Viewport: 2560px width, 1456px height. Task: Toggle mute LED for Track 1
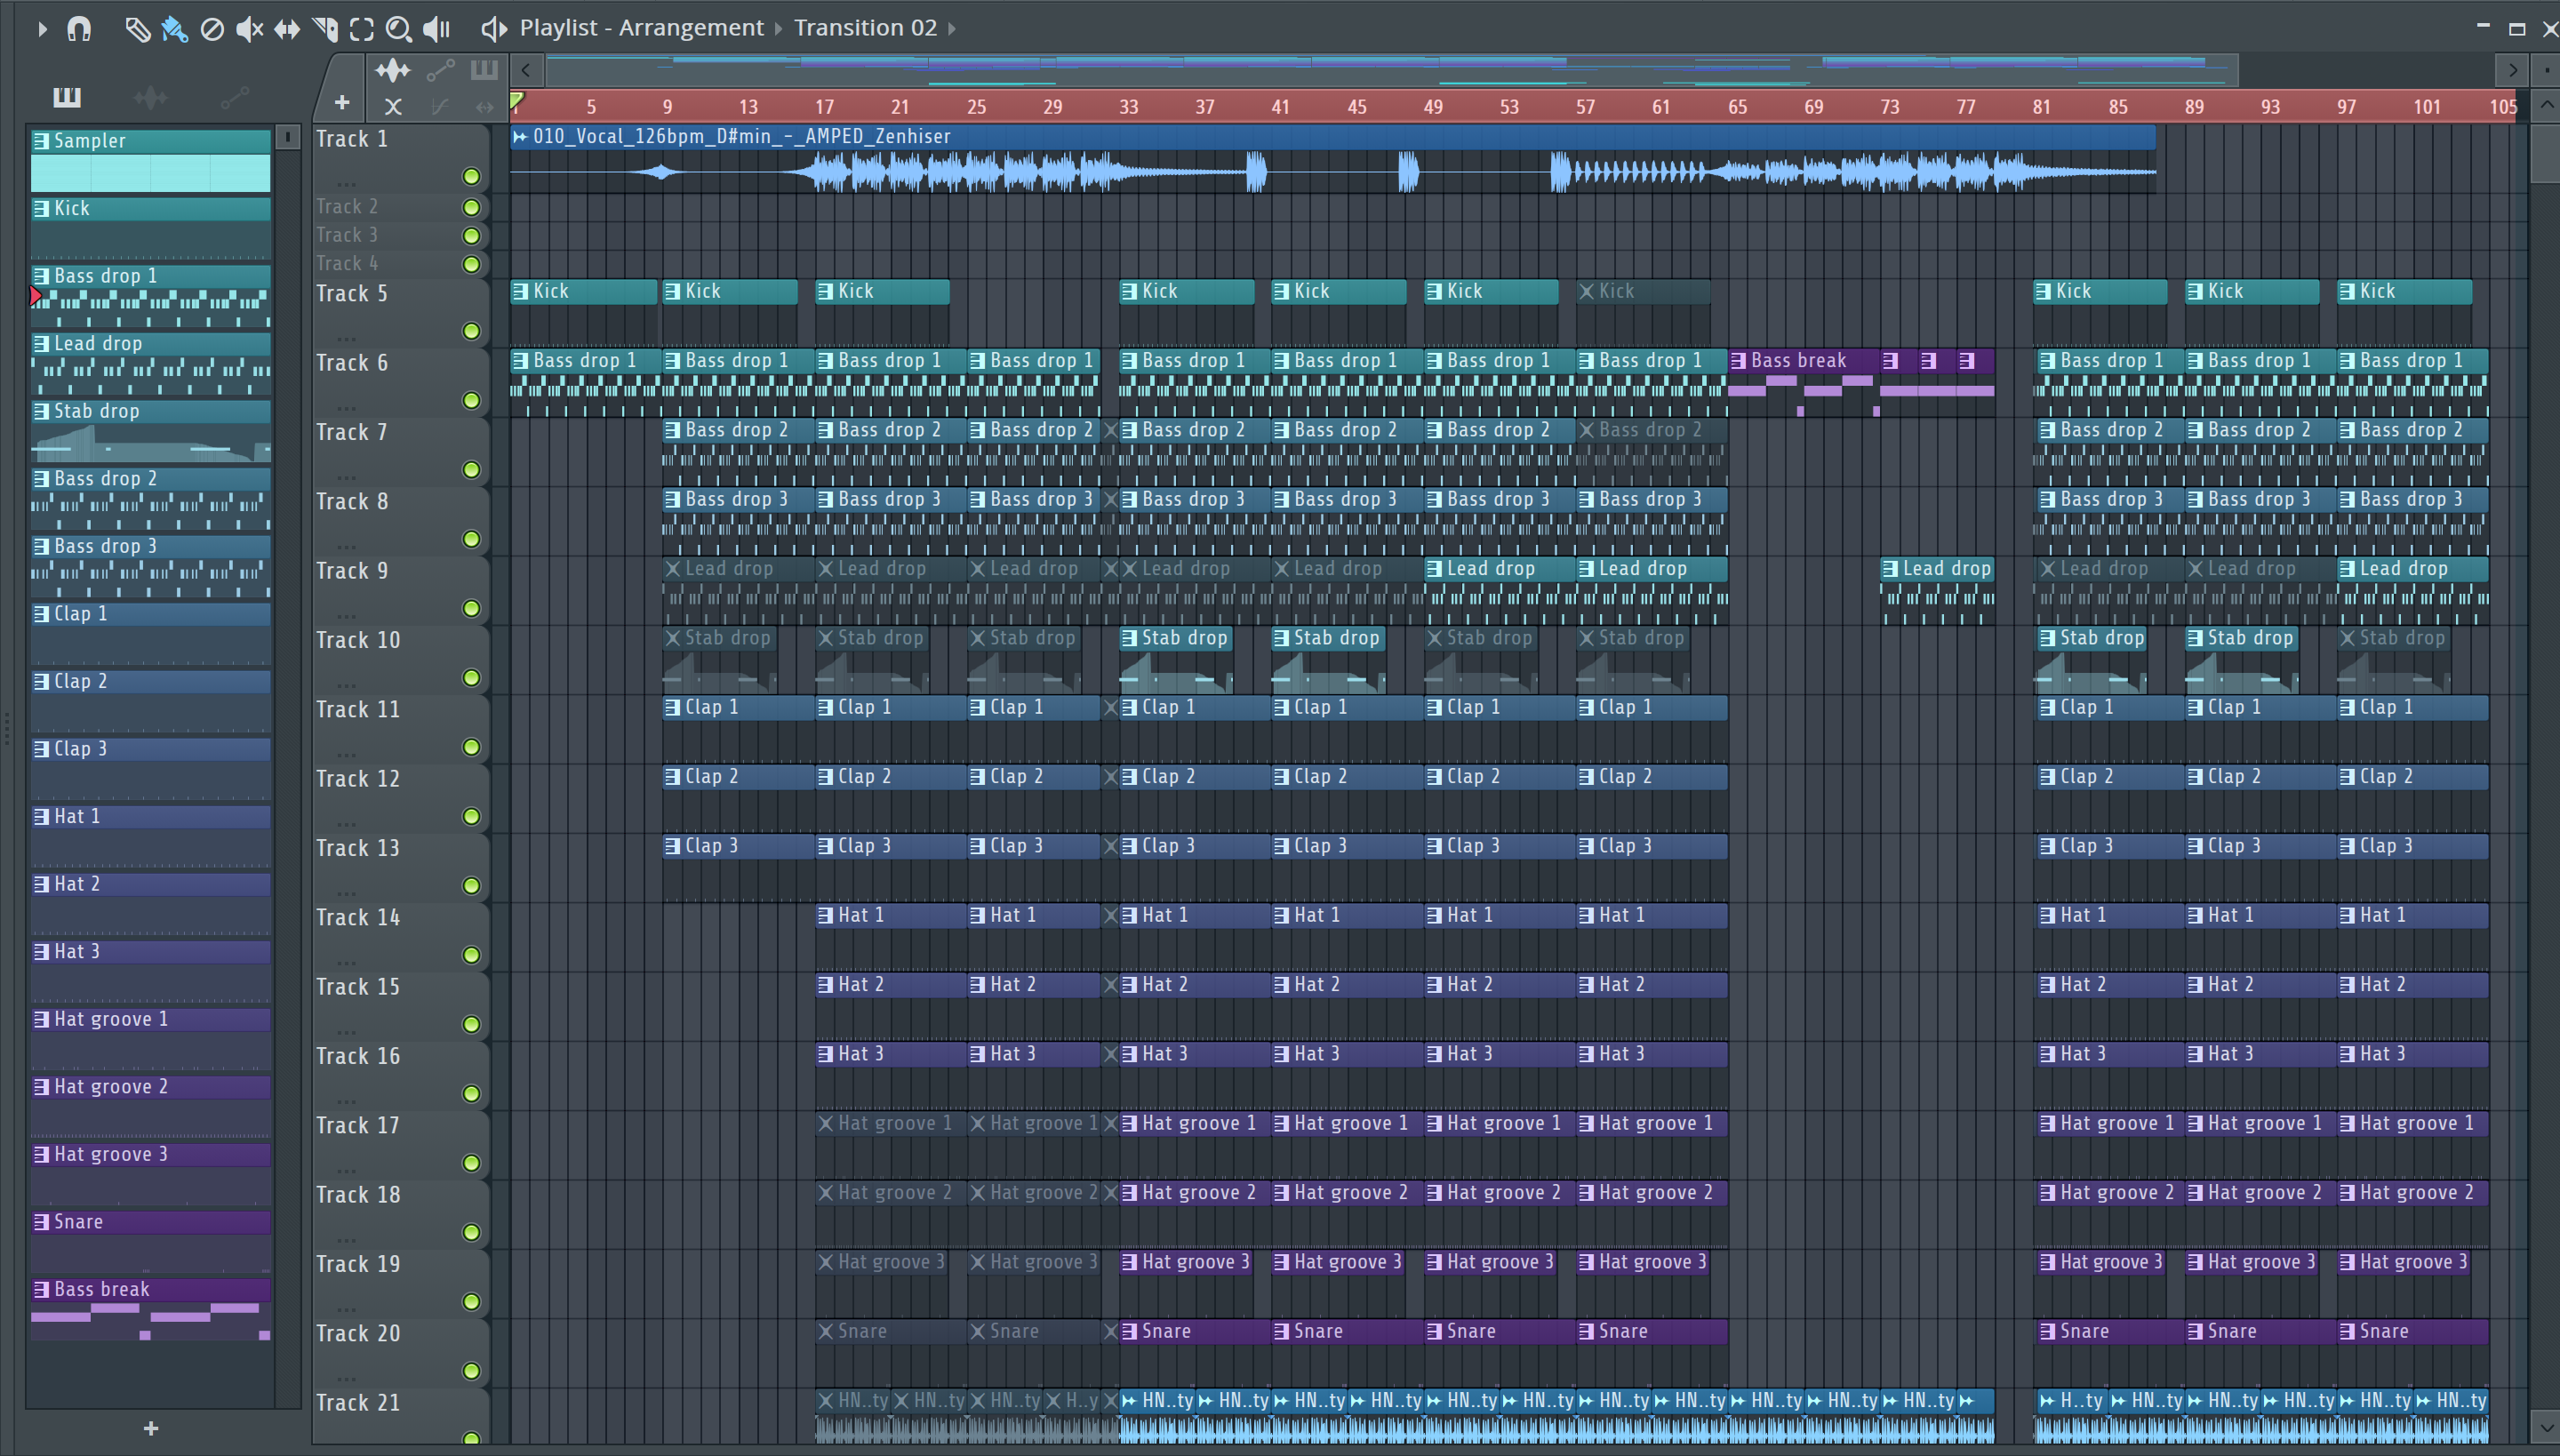pyautogui.click(x=472, y=177)
